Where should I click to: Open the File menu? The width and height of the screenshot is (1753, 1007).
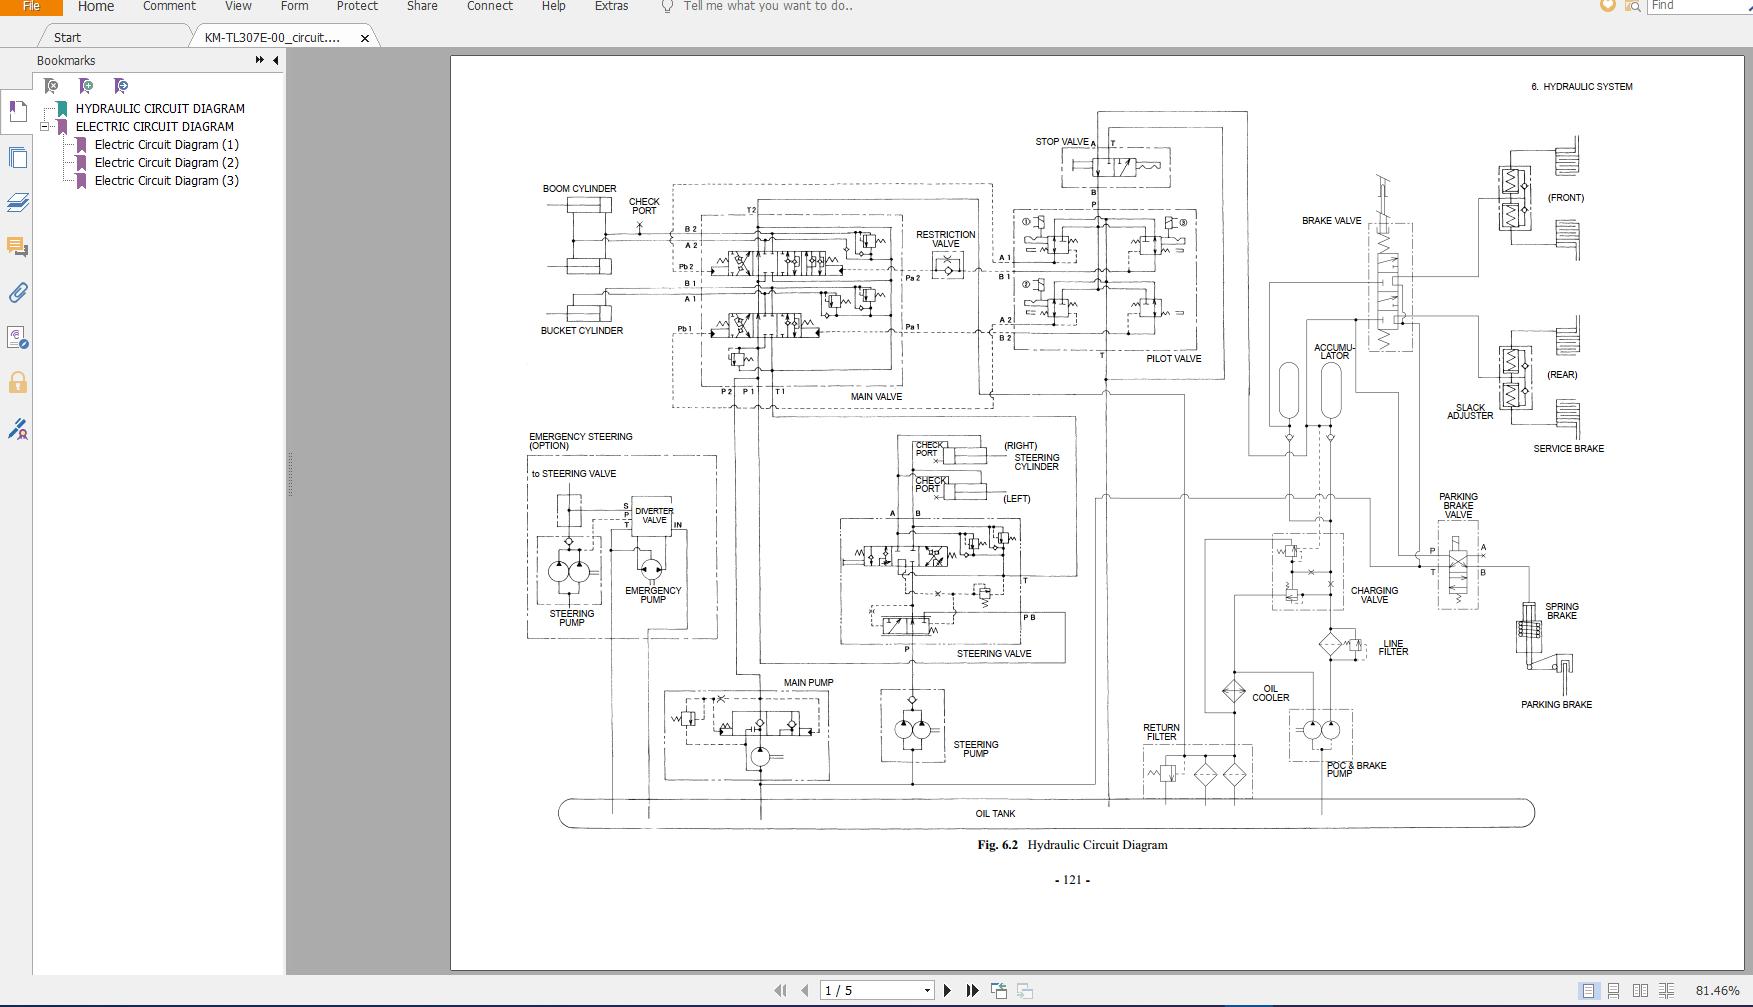click(31, 6)
